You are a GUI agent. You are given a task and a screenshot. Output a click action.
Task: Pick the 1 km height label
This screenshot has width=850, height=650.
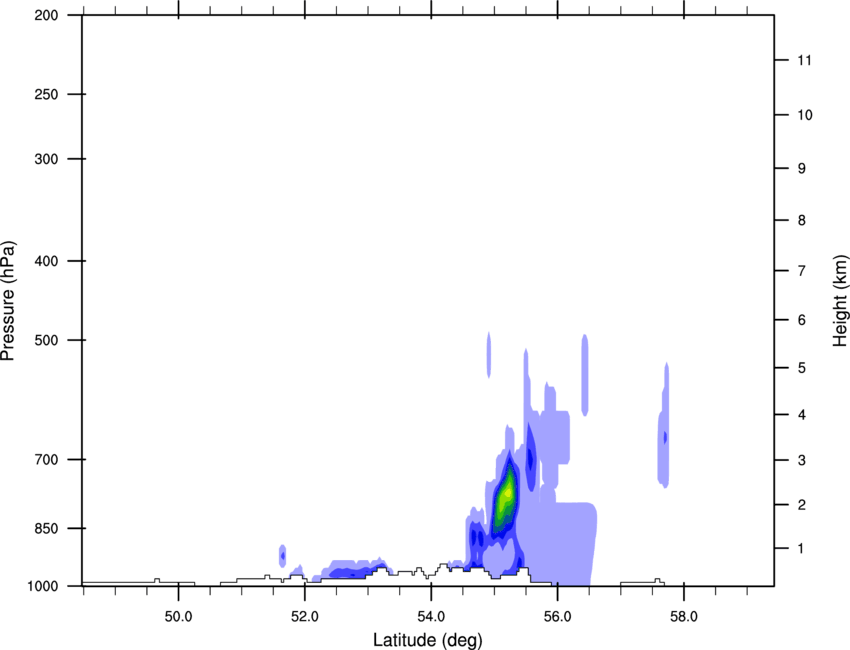(801, 549)
